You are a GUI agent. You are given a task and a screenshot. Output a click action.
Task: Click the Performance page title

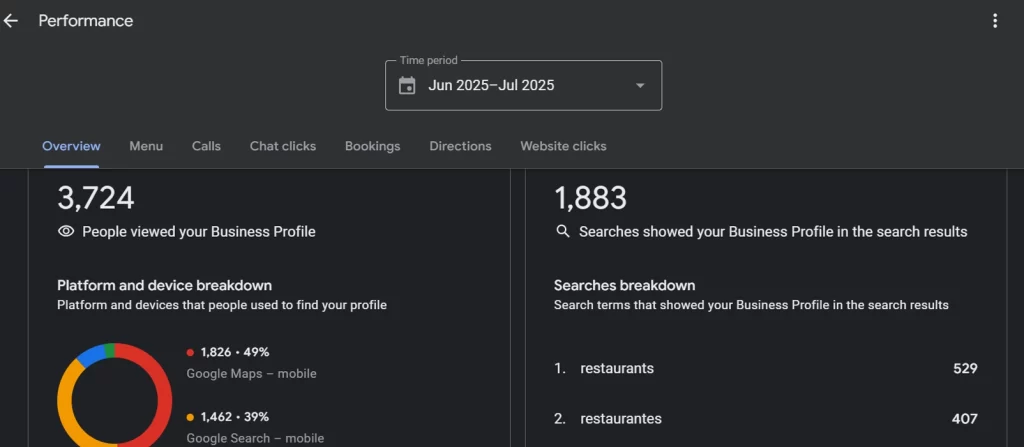[86, 21]
